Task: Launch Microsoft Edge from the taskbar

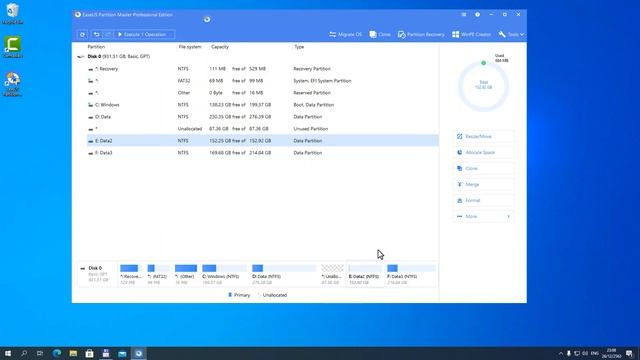Action: click(x=57, y=353)
